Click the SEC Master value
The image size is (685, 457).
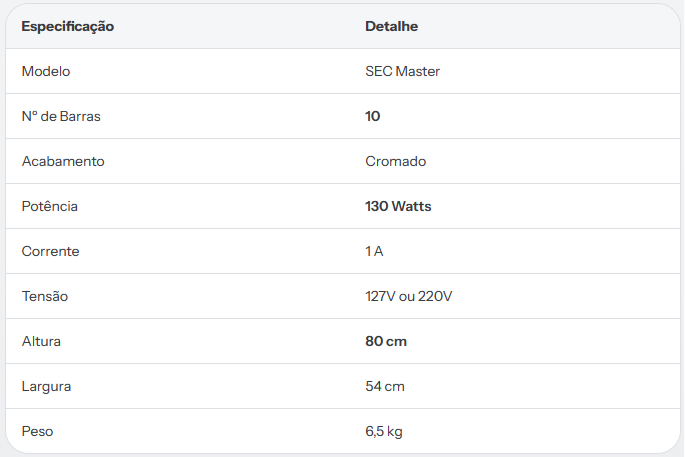pyautogui.click(x=402, y=71)
